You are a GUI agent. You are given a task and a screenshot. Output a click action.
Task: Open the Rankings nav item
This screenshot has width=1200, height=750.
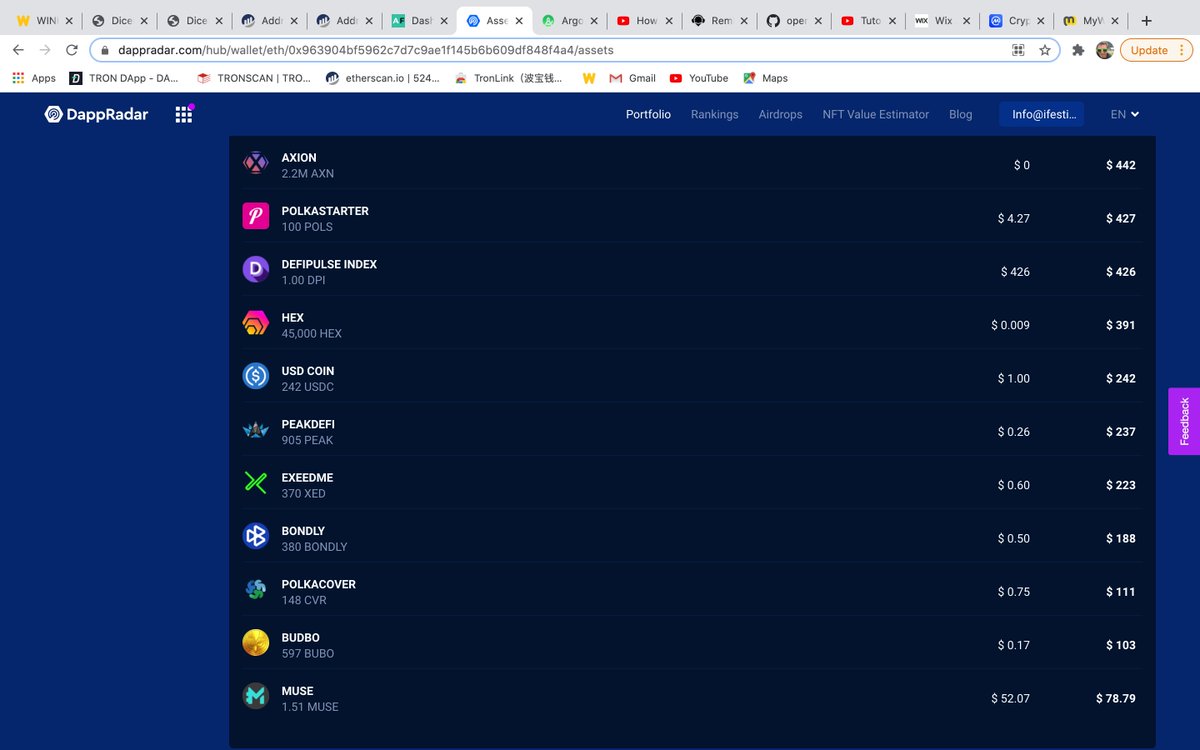click(714, 115)
